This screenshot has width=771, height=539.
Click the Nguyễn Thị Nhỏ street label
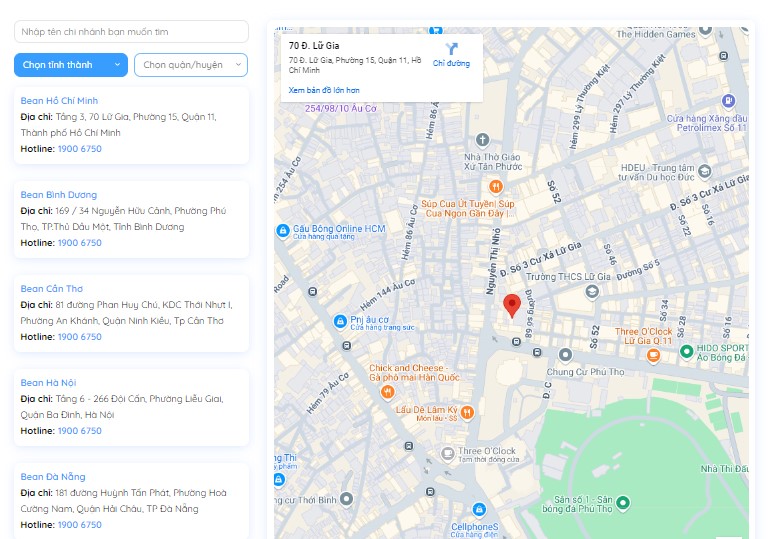(x=493, y=261)
